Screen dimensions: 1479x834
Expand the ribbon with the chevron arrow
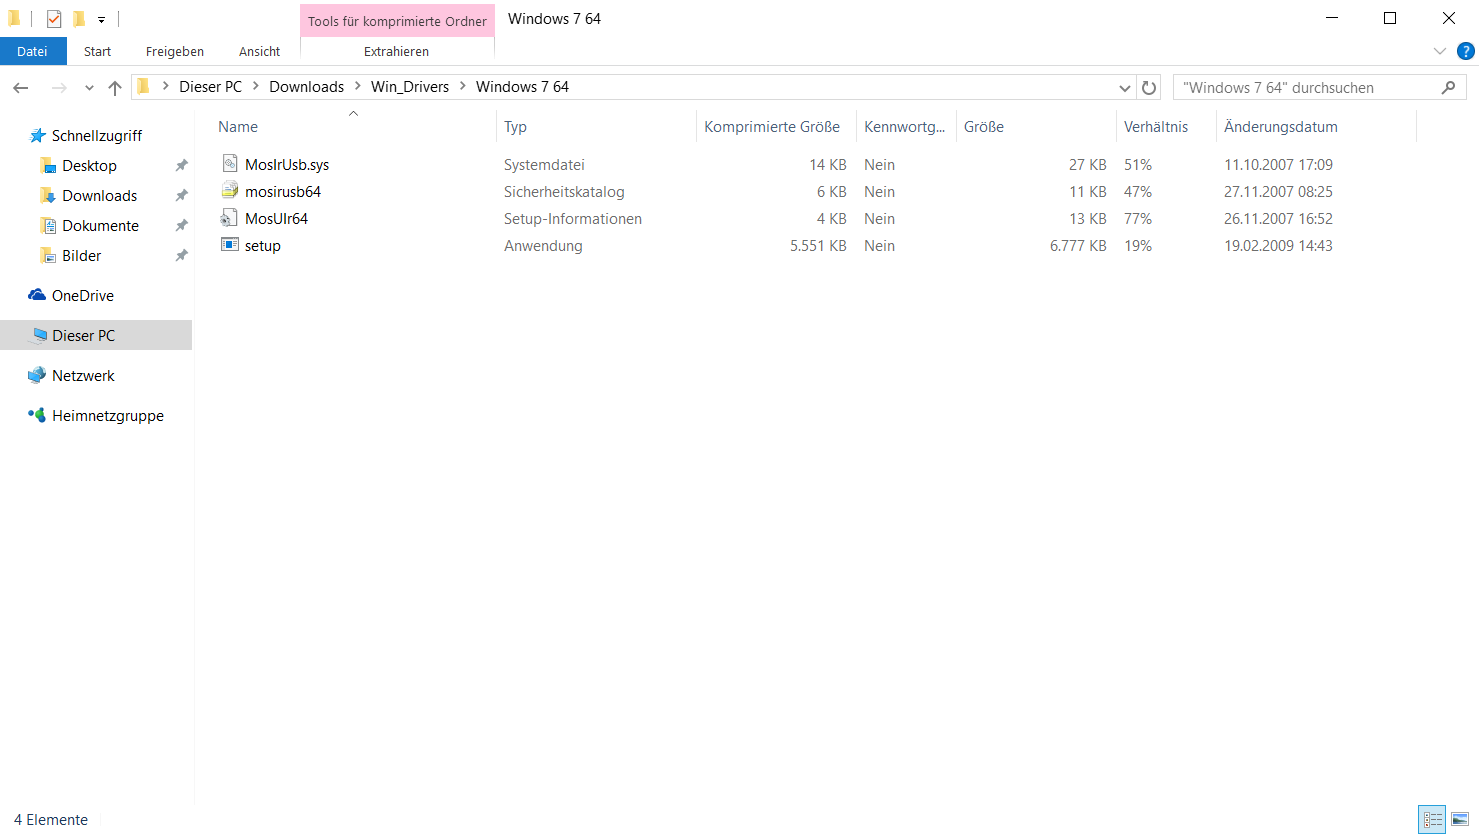pos(1440,51)
